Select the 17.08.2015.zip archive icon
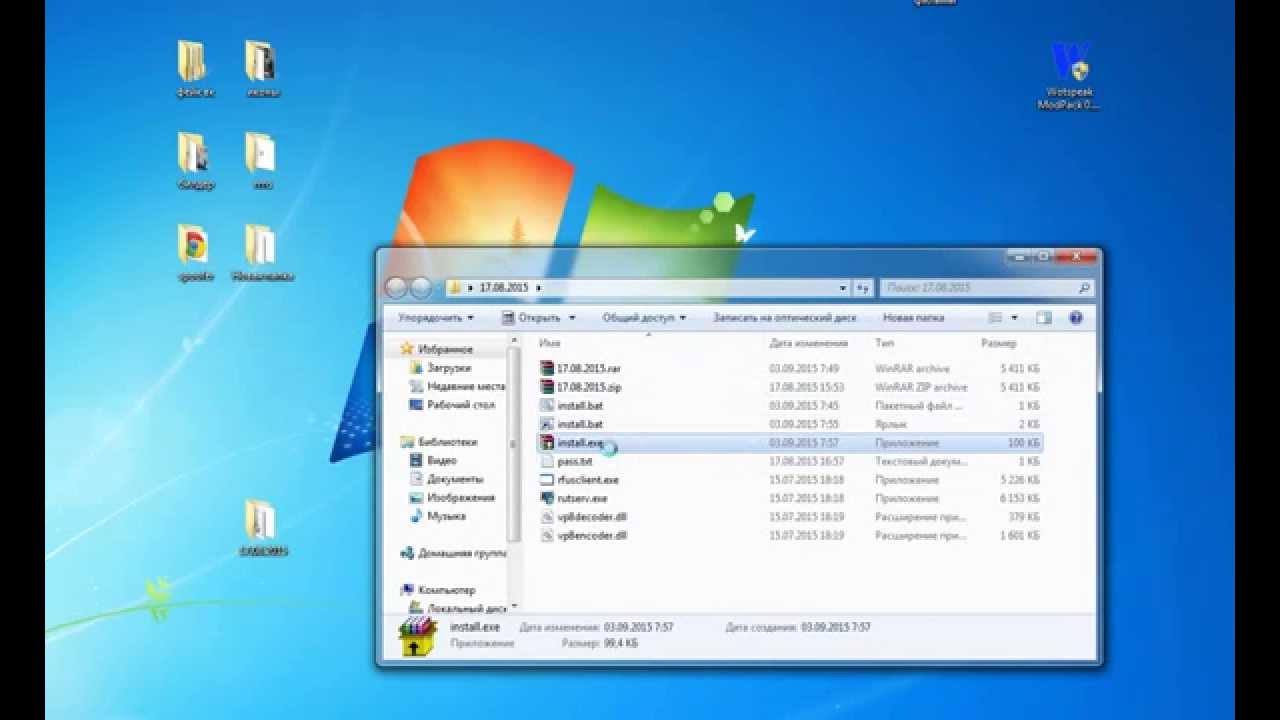 click(547, 387)
